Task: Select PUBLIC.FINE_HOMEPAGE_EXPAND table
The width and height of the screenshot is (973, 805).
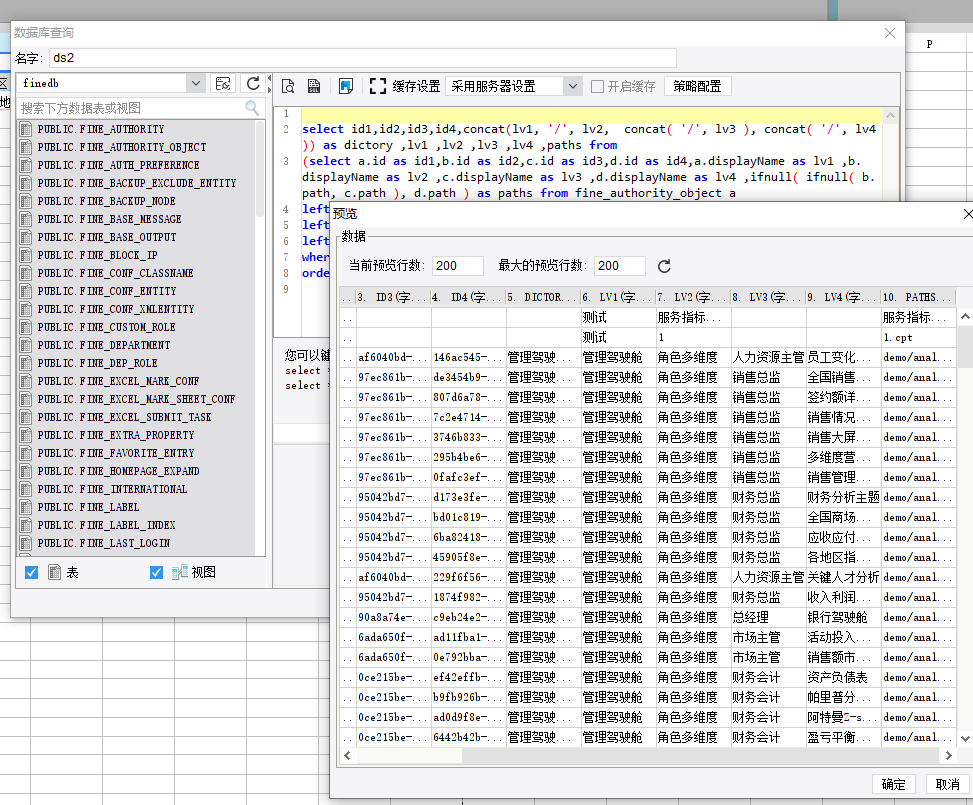Action: click(119, 471)
